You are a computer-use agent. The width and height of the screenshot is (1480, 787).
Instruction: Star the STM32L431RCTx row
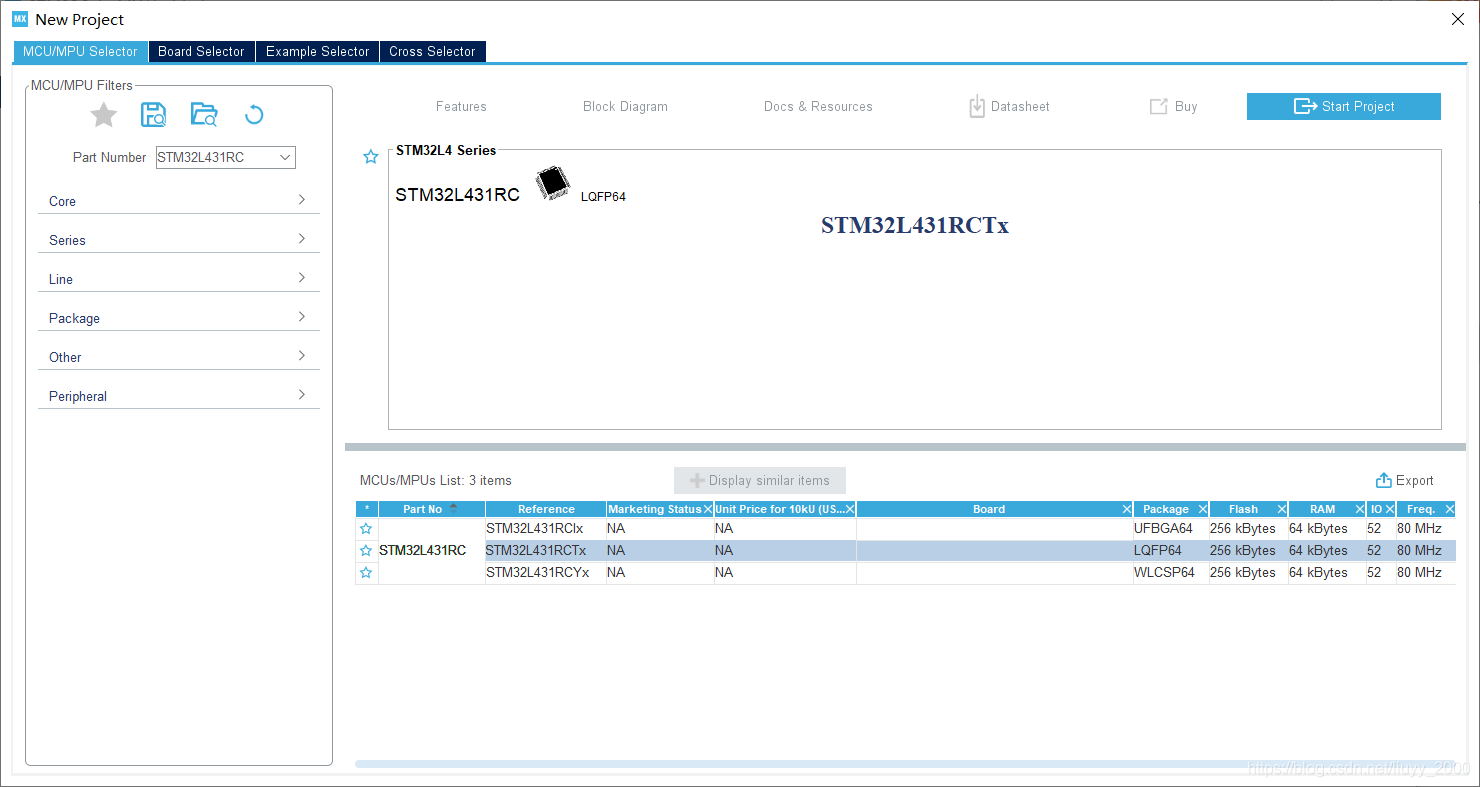[366, 550]
